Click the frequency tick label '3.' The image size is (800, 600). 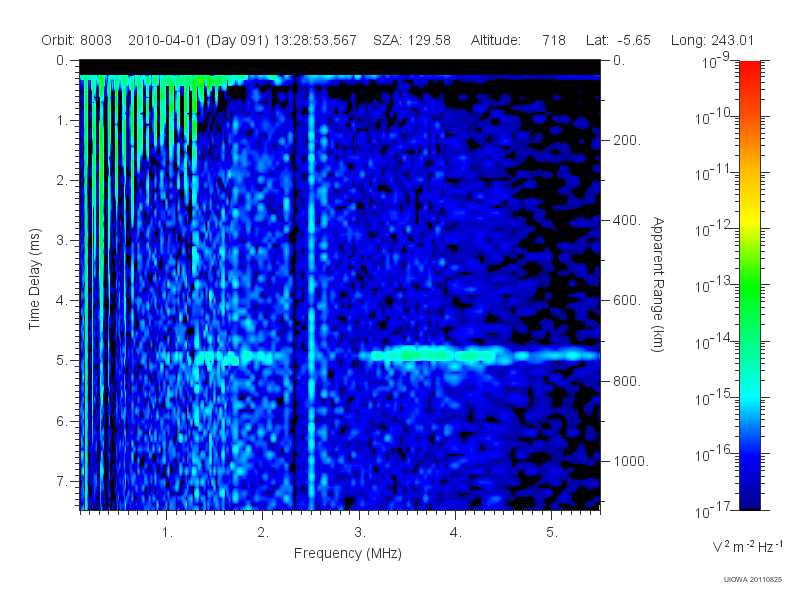coord(360,533)
